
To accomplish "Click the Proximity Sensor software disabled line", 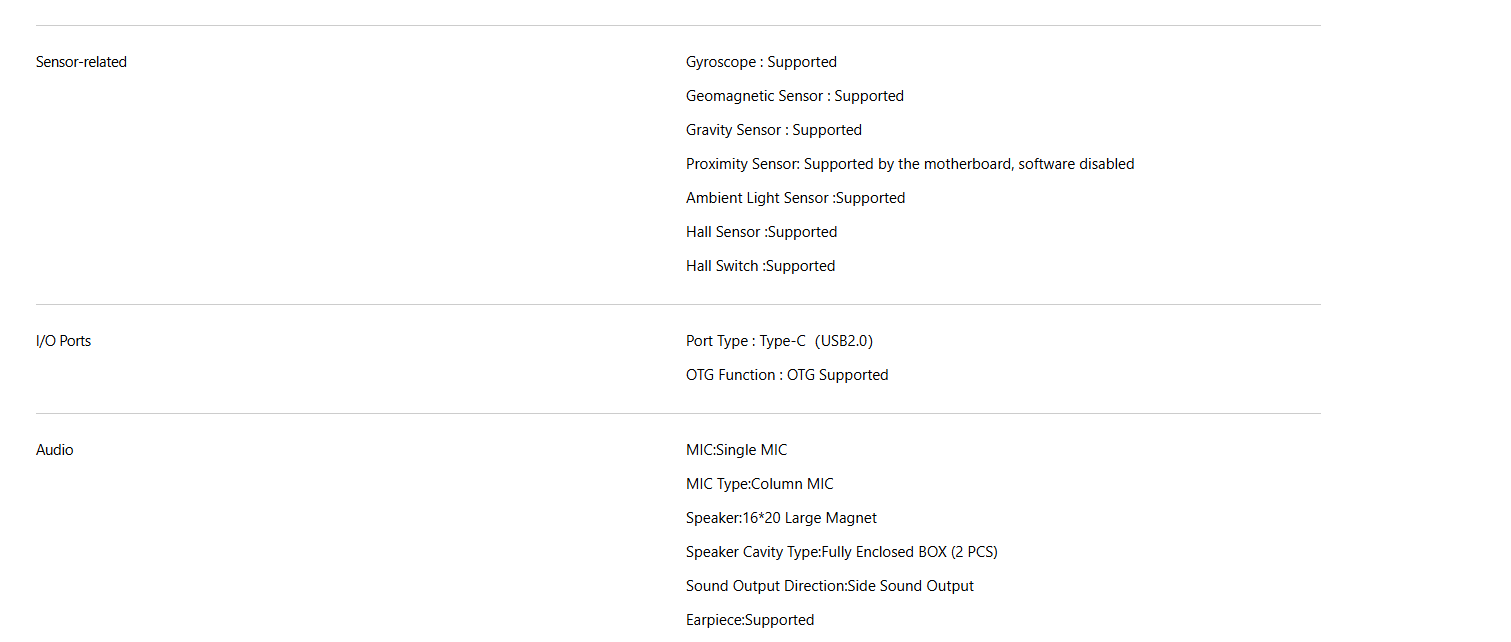I will click(x=909, y=164).
